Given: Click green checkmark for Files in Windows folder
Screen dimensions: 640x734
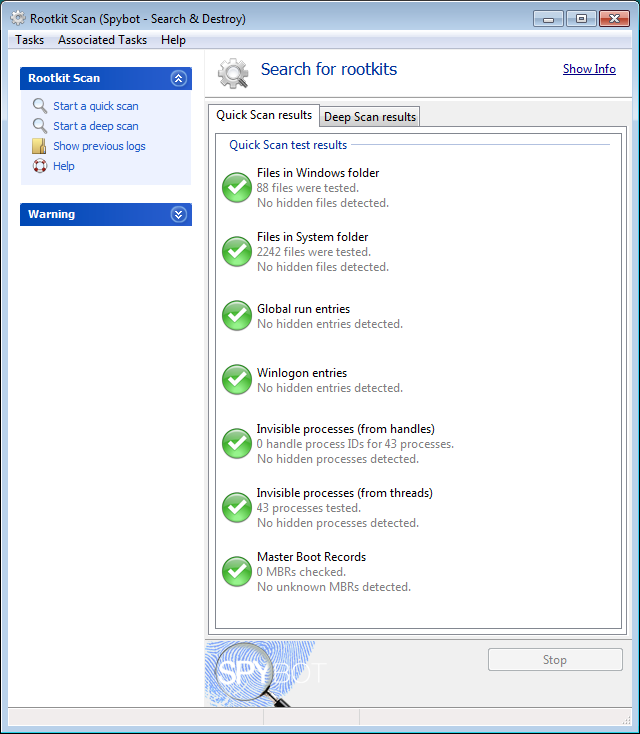Looking at the screenshot, I should 237,187.
